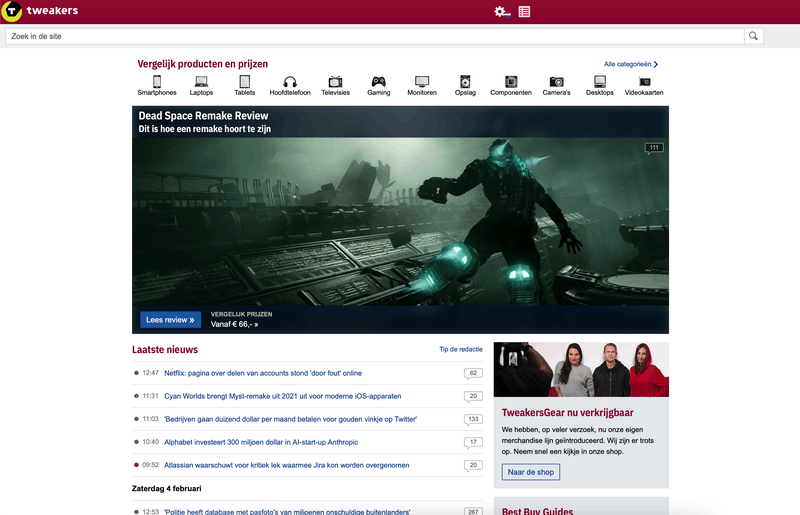The height and width of the screenshot is (515, 800).
Task: Open the 62 comments bubble for Netflix article
Action: (x=473, y=374)
